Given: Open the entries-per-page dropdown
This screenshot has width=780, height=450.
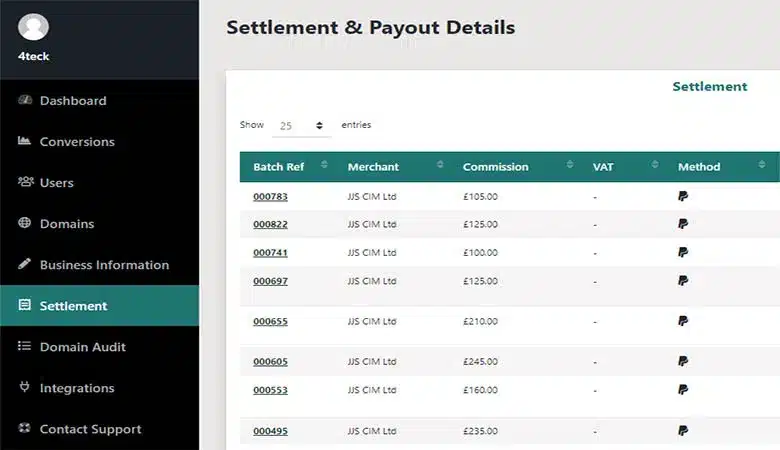Looking at the screenshot, I should [x=301, y=126].
